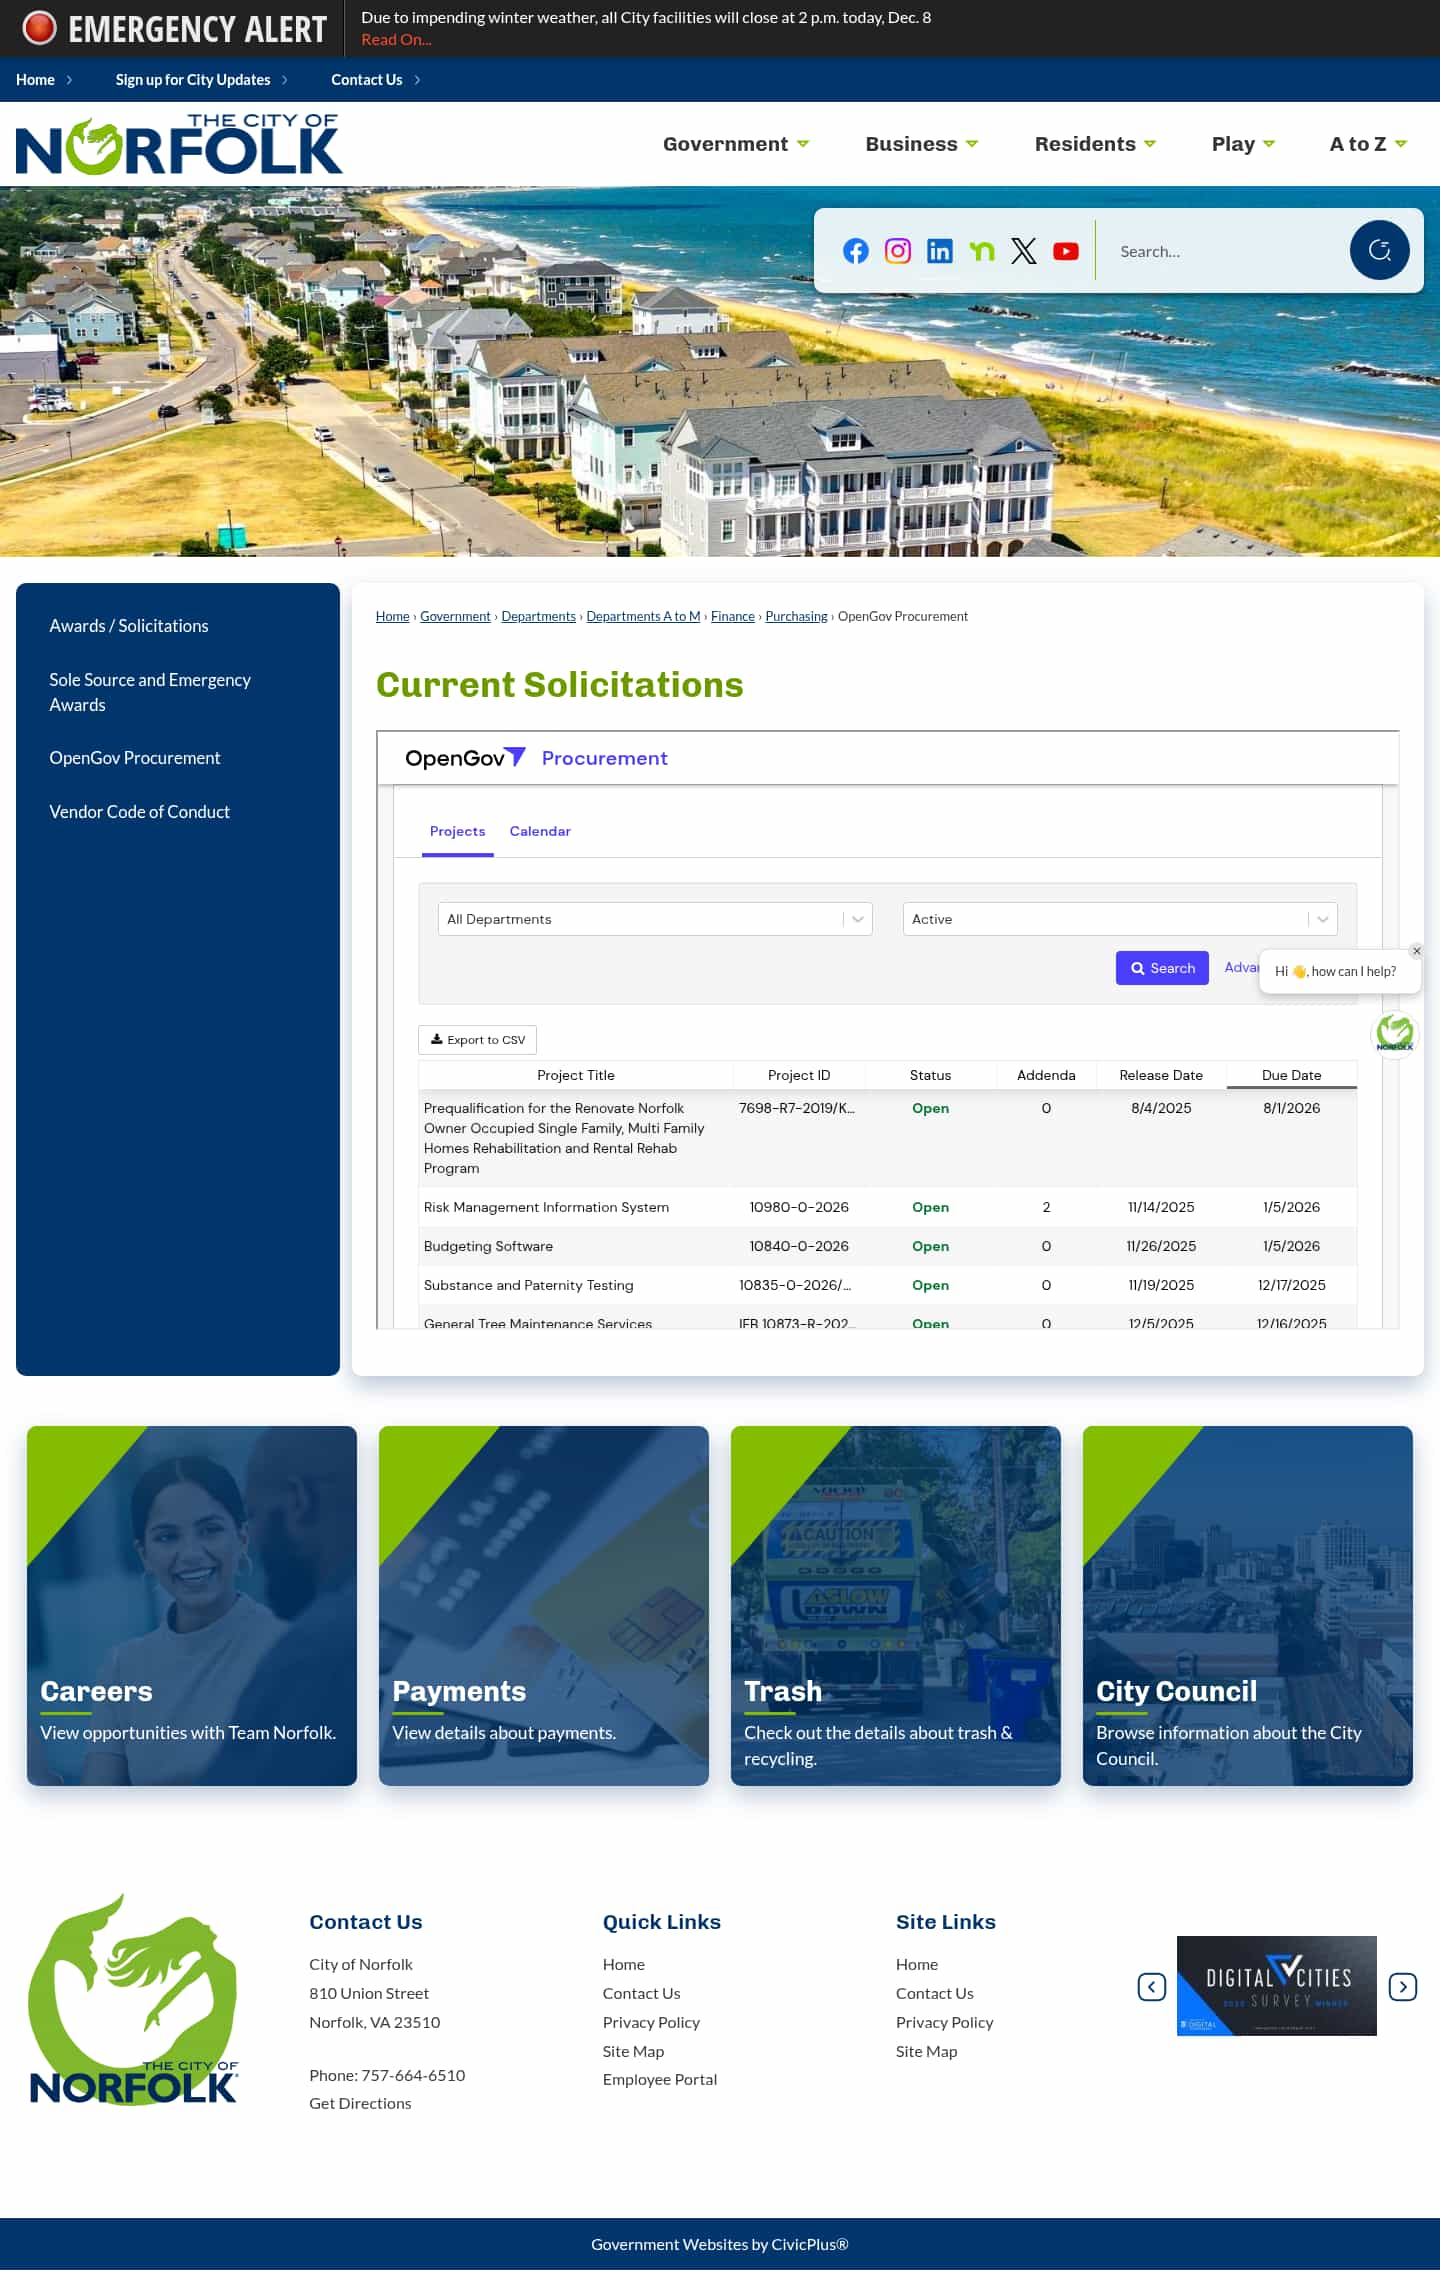Open the YouTube social icon
This screenshot has height=2273, width=1440.
coord(1066,251)
